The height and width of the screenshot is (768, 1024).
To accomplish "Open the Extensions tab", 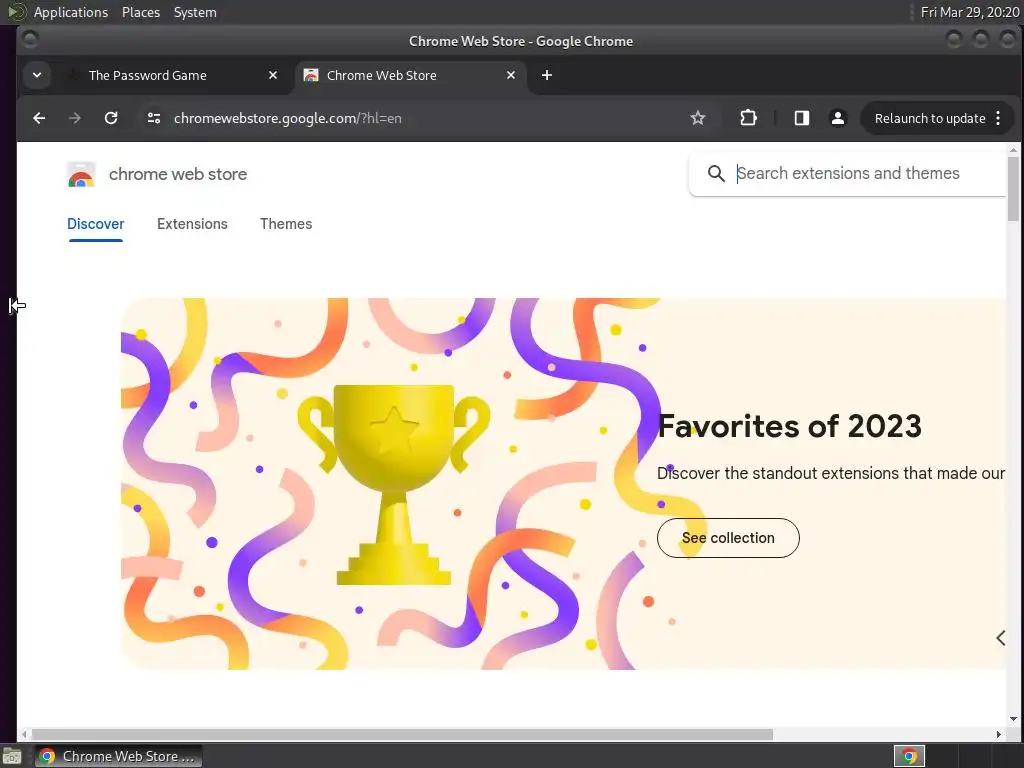I will (192, 224).
